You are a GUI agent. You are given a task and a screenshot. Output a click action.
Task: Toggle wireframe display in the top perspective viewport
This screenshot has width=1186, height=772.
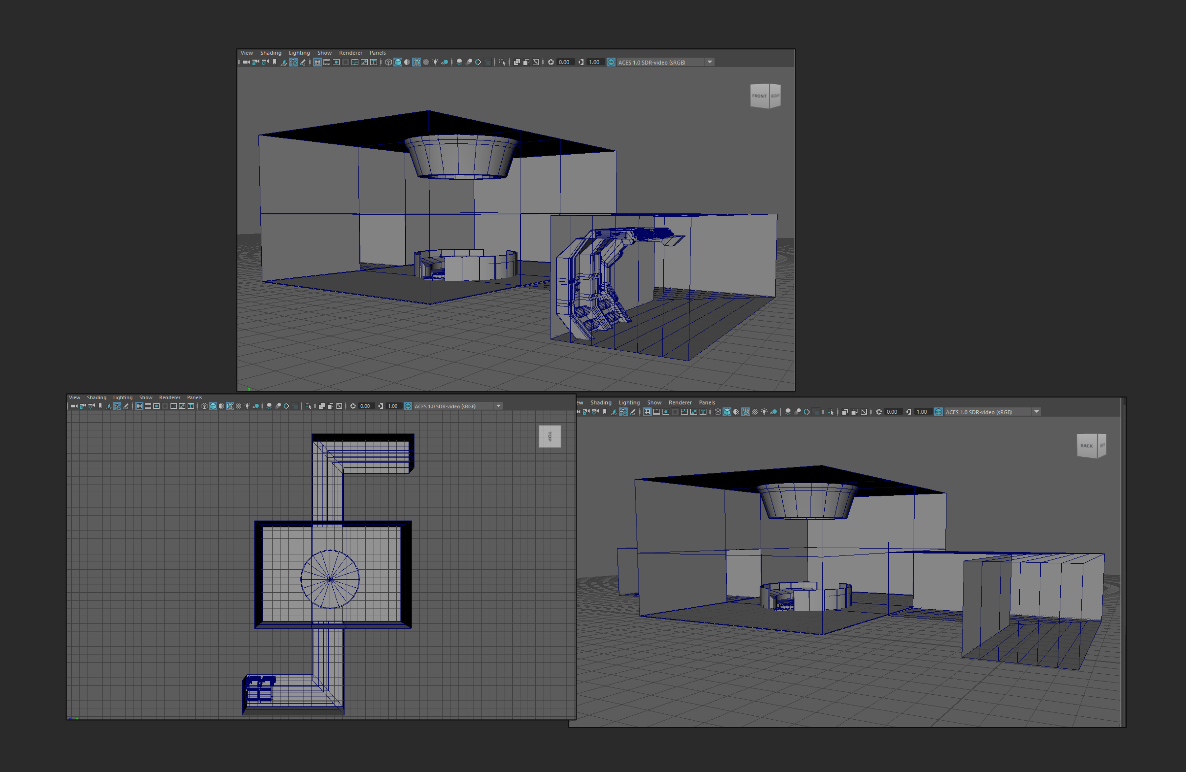pyautogui.click(x=388, y=62)
